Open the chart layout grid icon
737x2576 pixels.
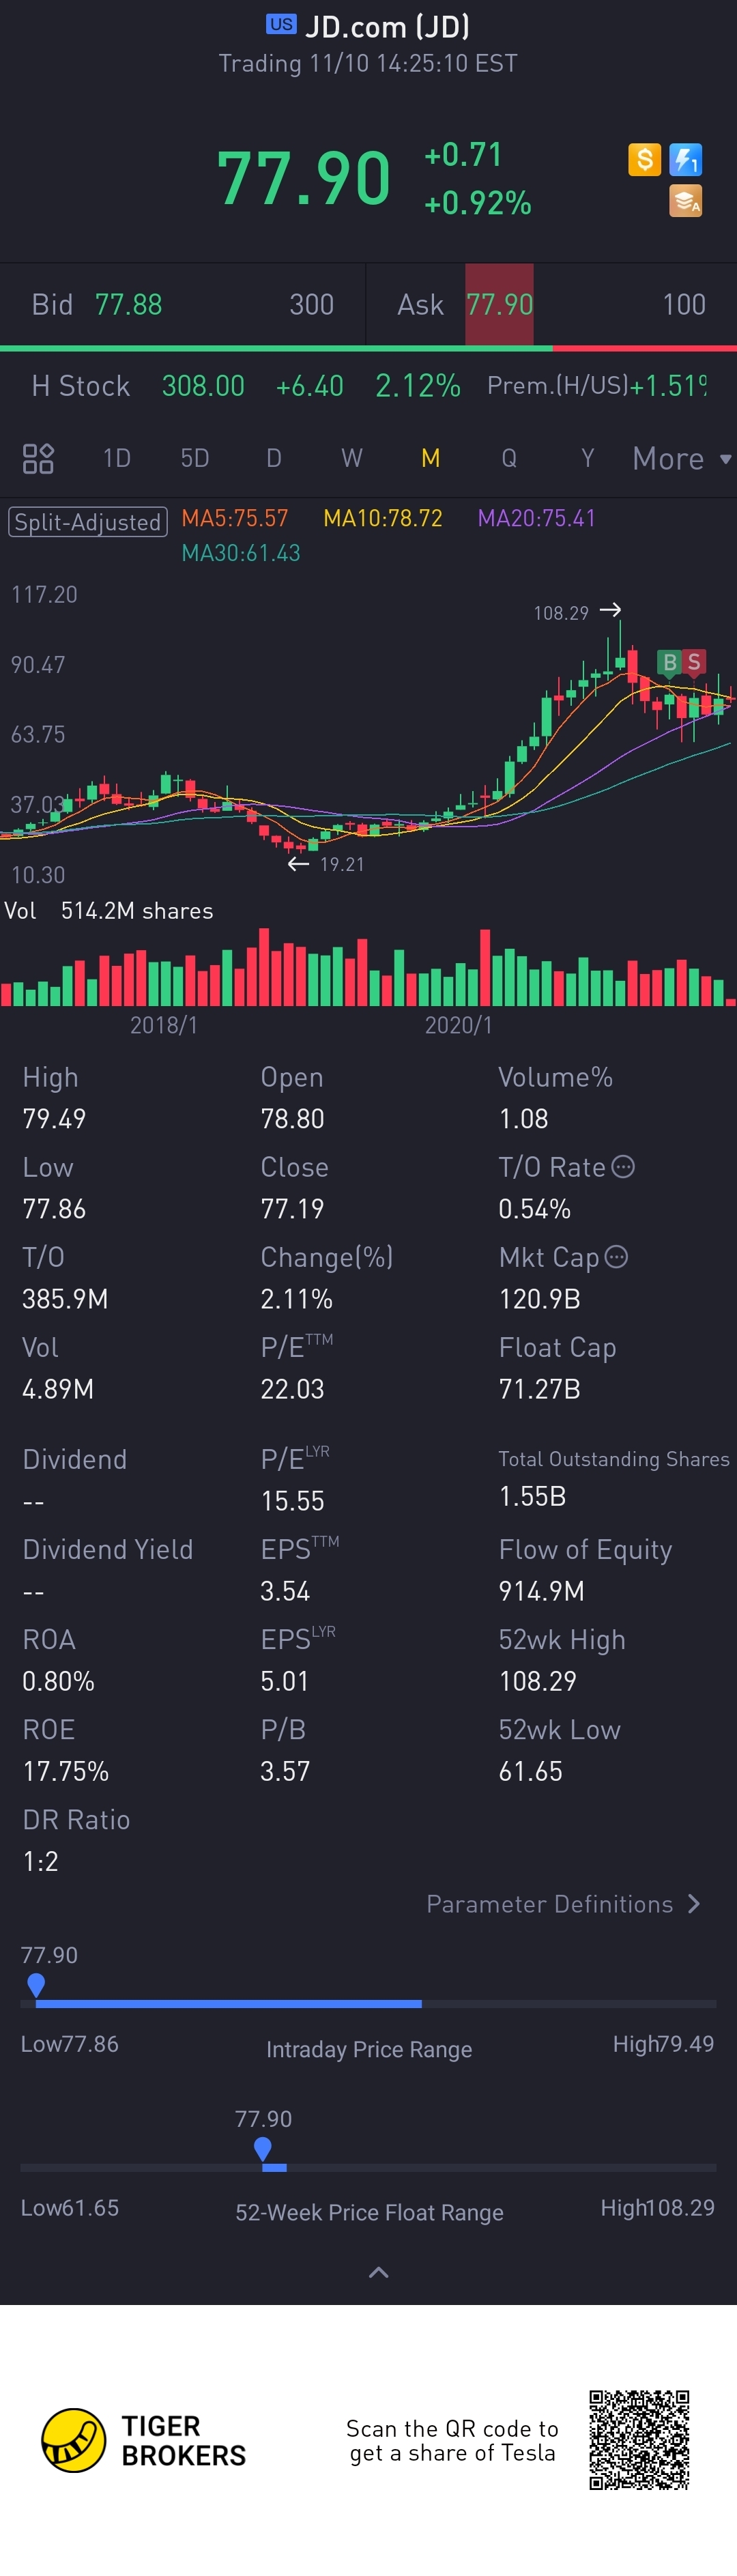pyautogui.click(x=38, y=458)
